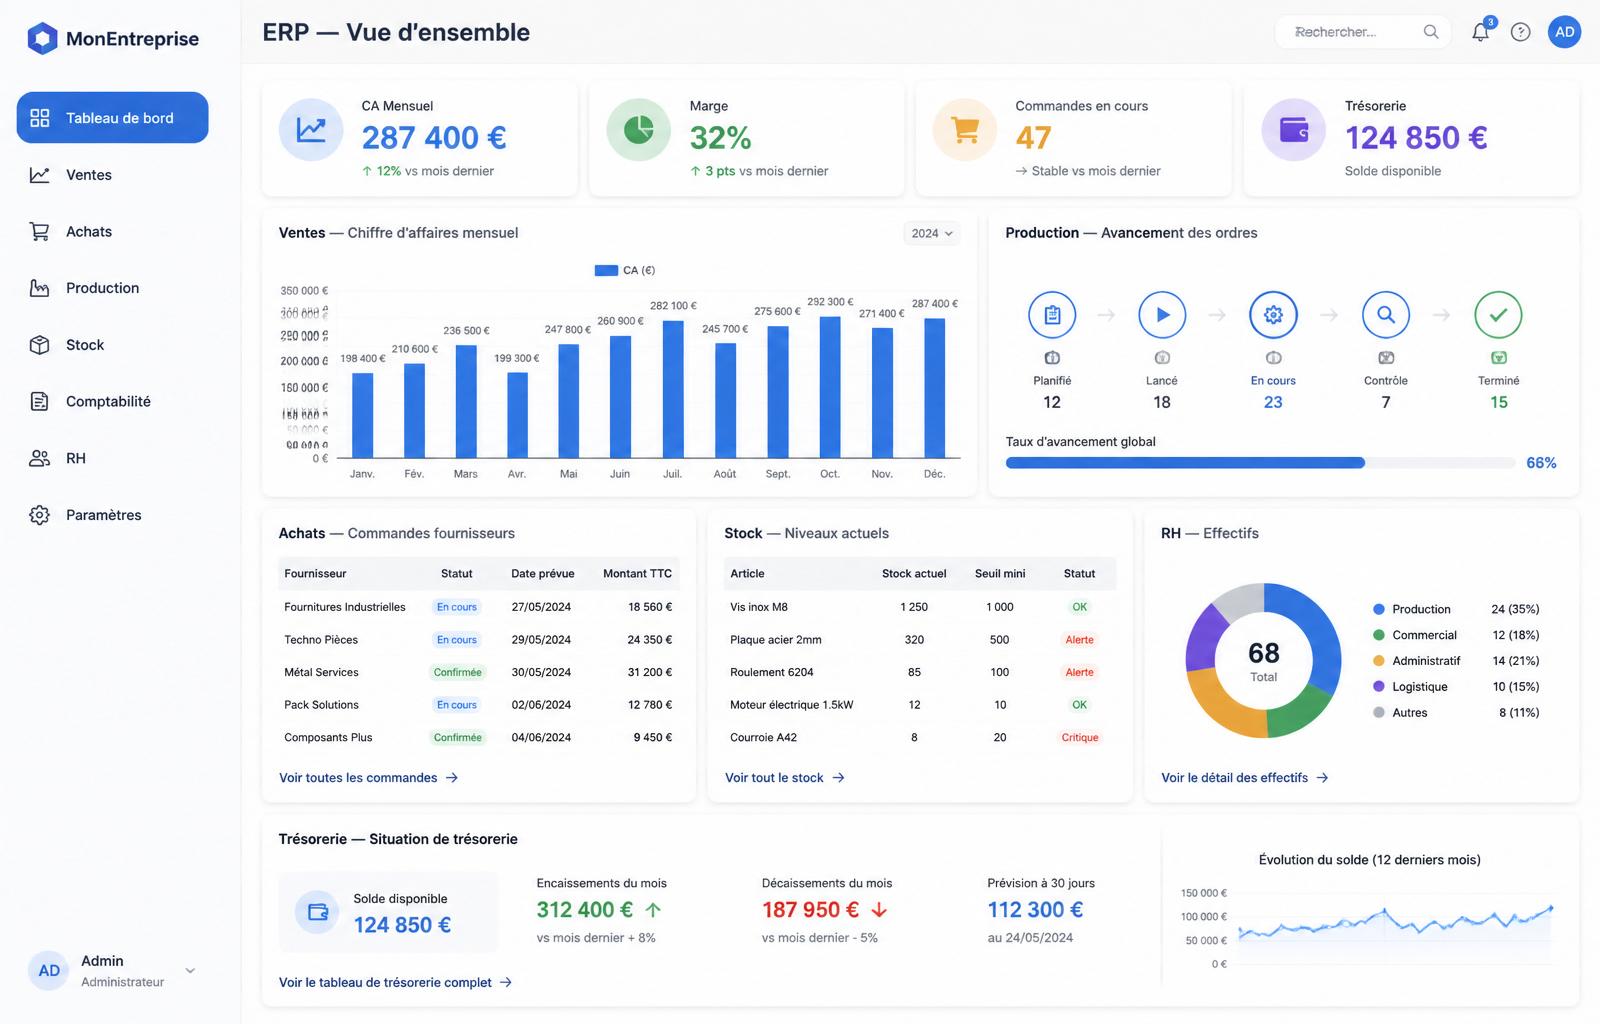1600x1024 pixels.
Task: Open the 2024 year dropdown
Action: click(932, 233)
